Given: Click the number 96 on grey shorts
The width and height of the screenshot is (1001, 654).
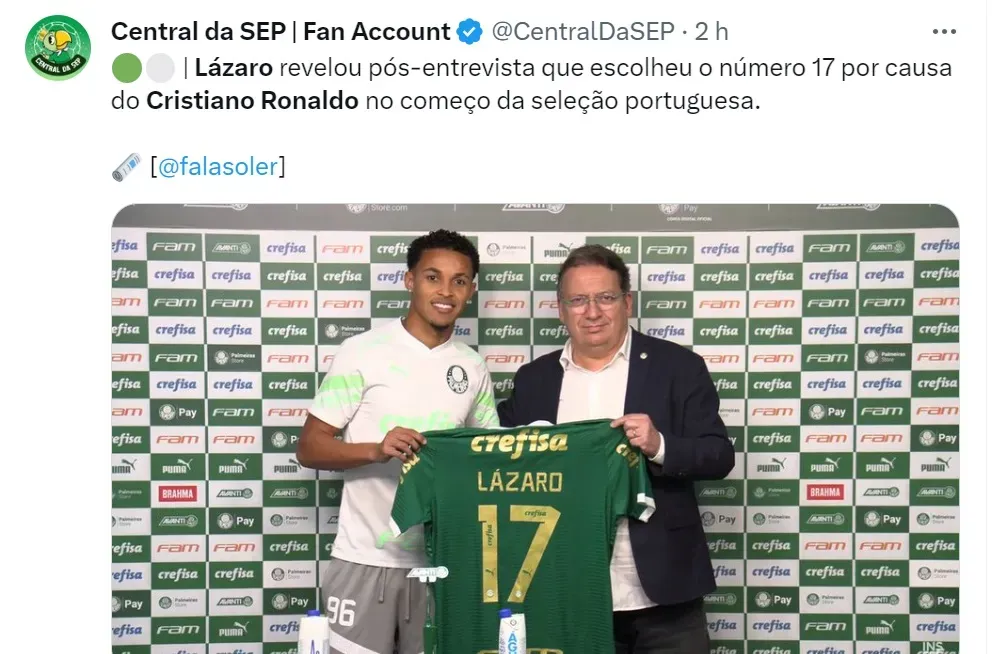Looking at the screenshot, I should pos(340,611).
